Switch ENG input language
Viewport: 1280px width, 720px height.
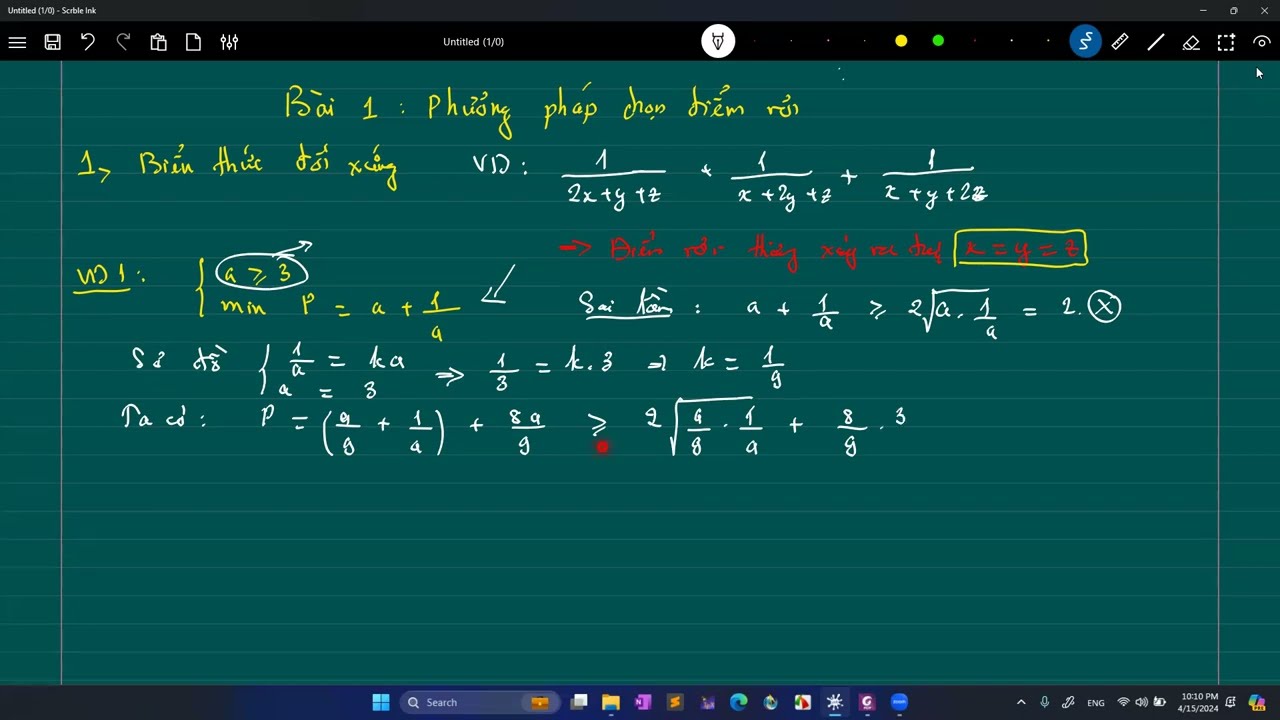1096,702
